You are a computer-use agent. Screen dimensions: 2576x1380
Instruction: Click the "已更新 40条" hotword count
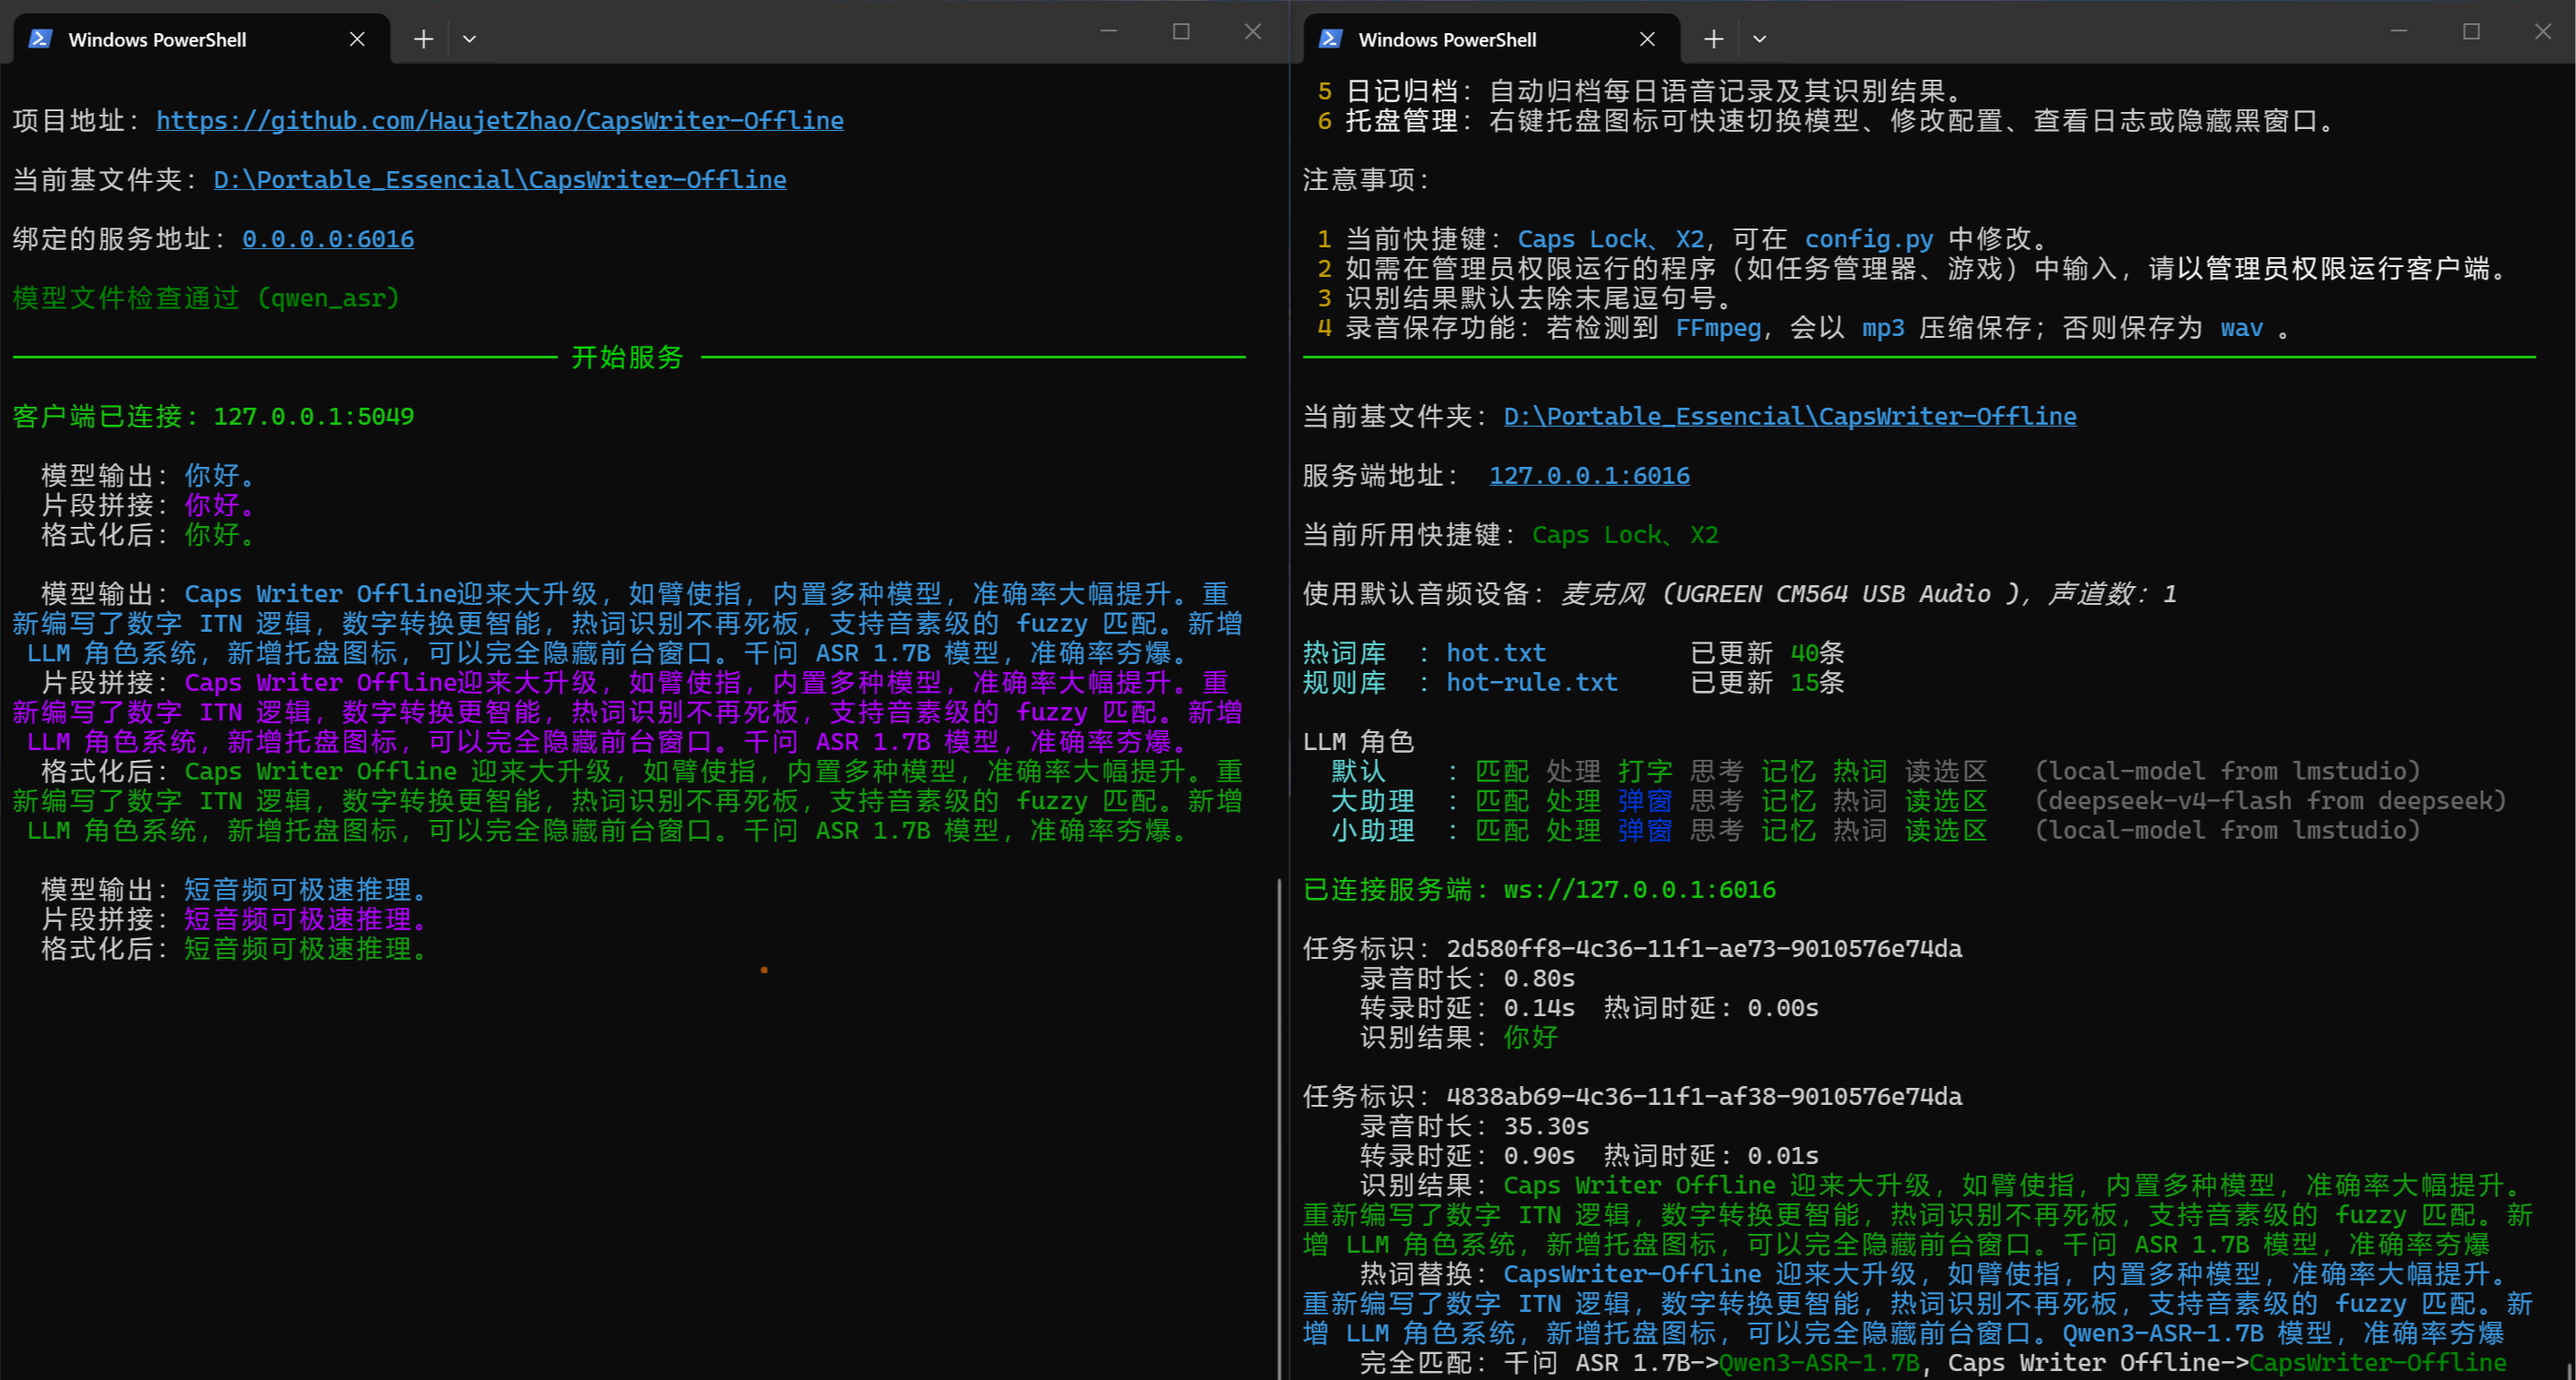pyautogui.click(x=1768, y=653)
